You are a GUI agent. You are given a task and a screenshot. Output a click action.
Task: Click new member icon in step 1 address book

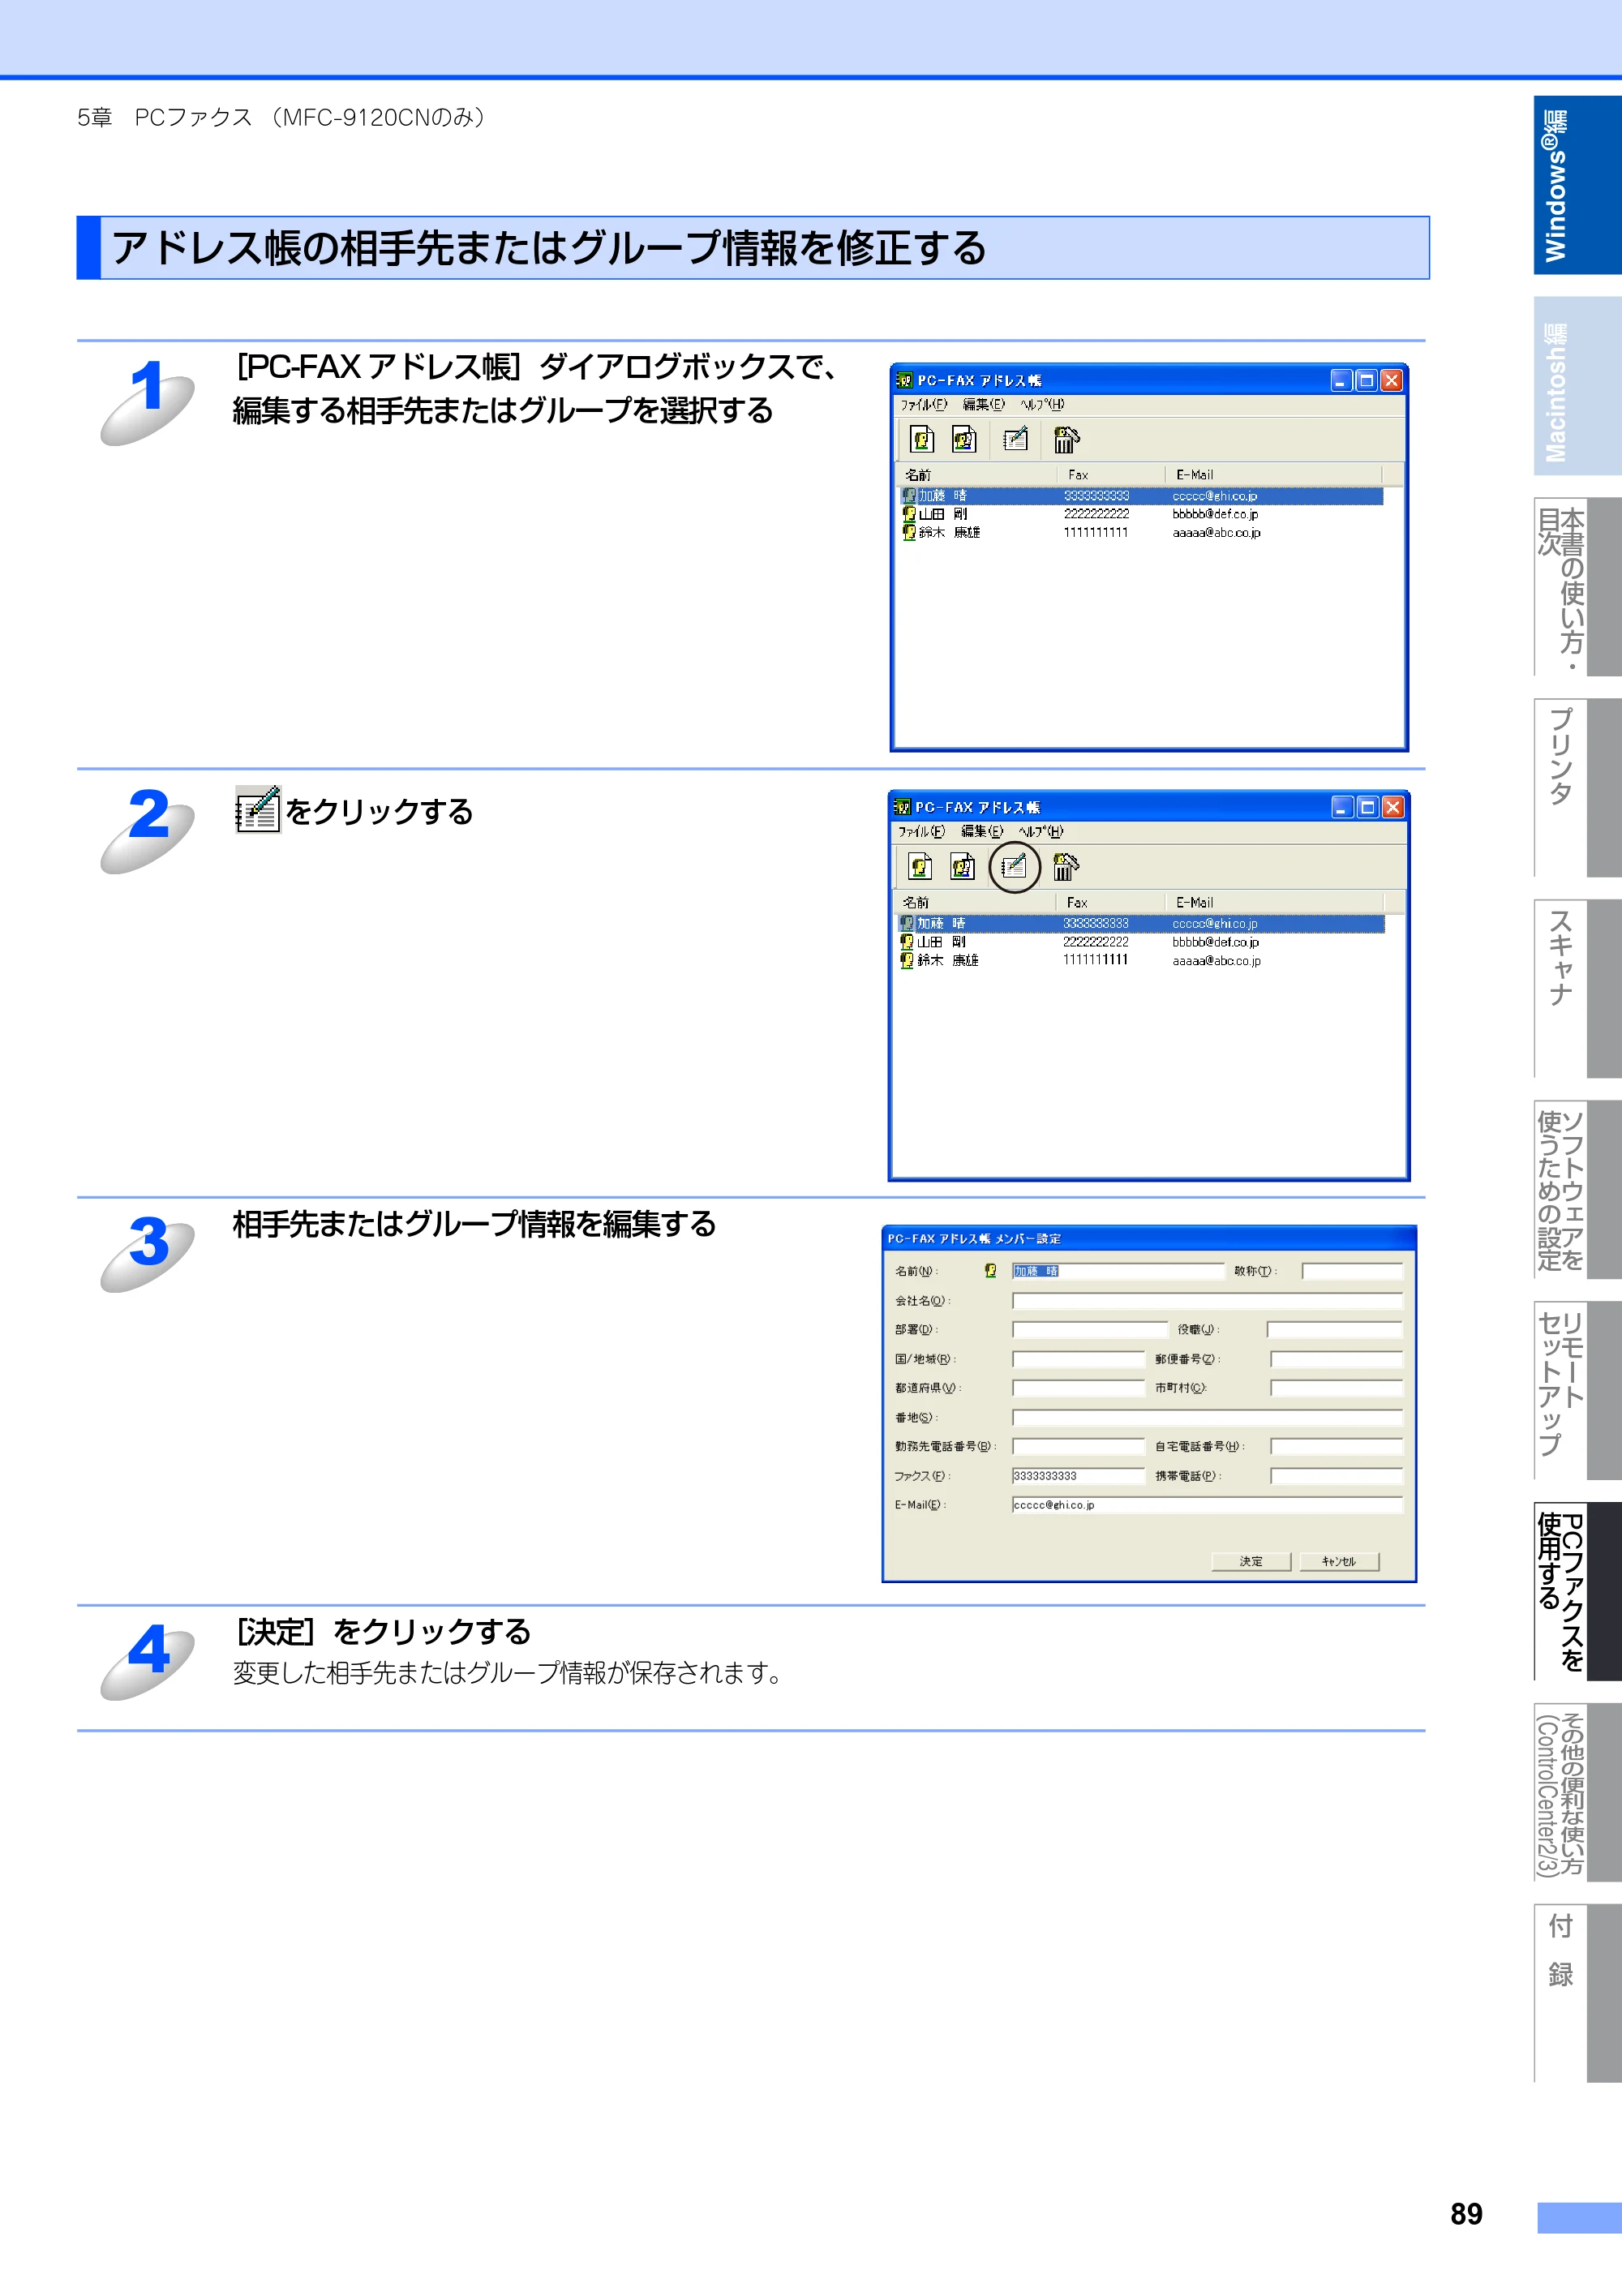click(x=922, y=439)
